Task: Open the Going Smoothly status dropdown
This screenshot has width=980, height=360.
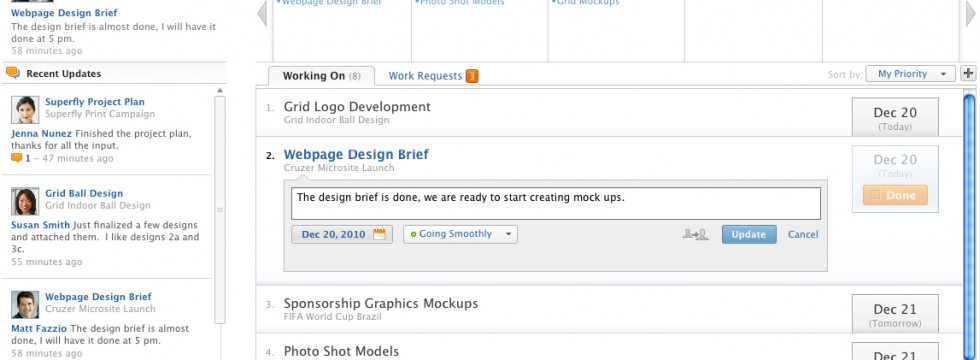Action: [x=460, y=234]
